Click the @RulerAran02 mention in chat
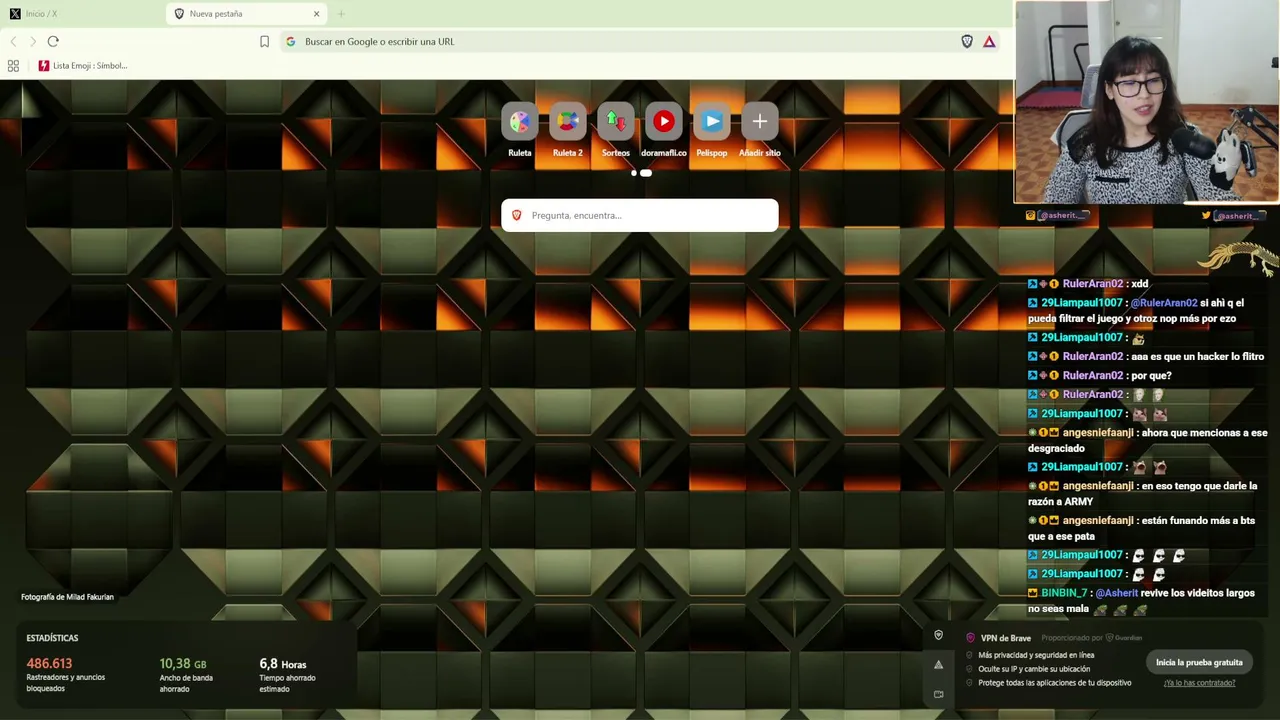 tap(1163, 303)
